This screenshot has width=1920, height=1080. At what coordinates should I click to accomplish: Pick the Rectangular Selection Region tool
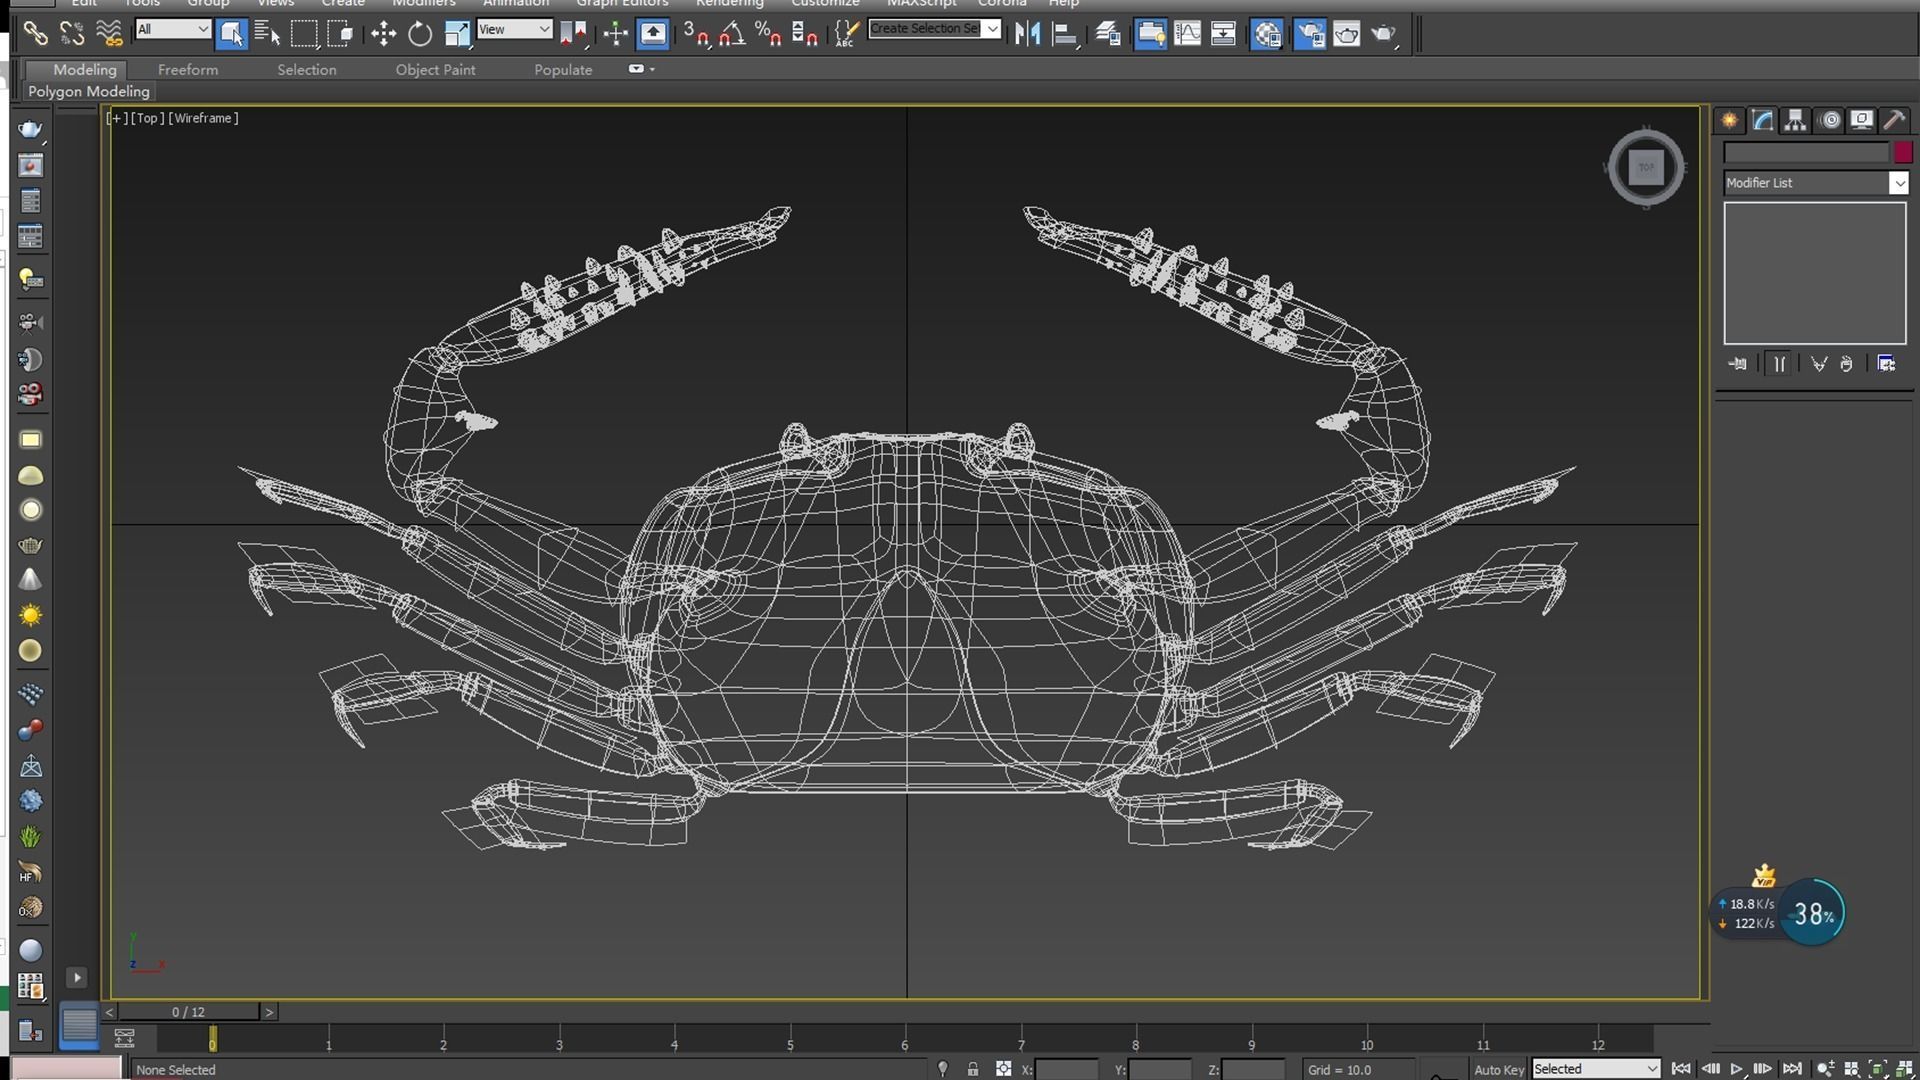coord(304,34)
